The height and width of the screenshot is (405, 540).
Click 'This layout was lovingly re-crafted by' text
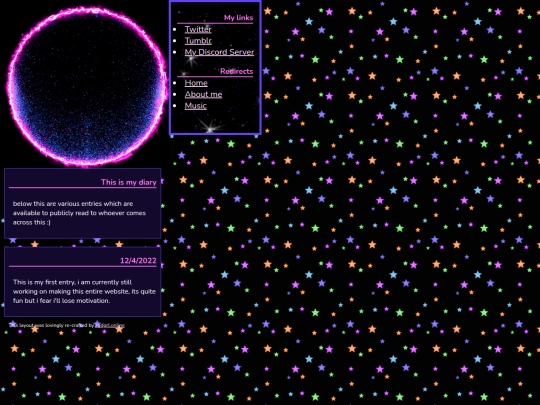click(x=51, y=325)
